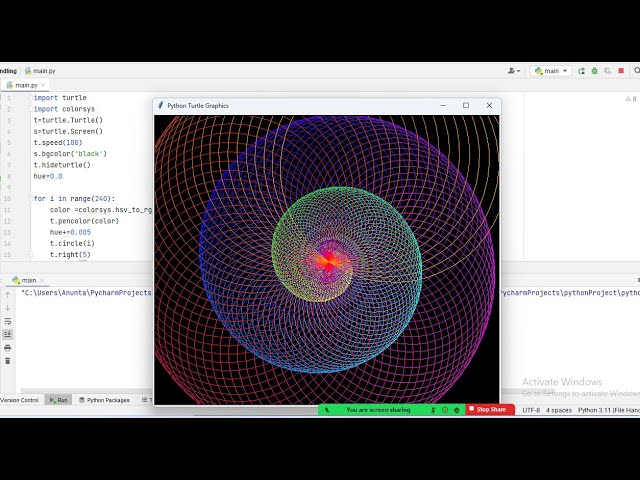Image resolution: width=640 pixels, height=480 pixels.
Task: Click line 'import turtle' in the editor
Action: 60,98
